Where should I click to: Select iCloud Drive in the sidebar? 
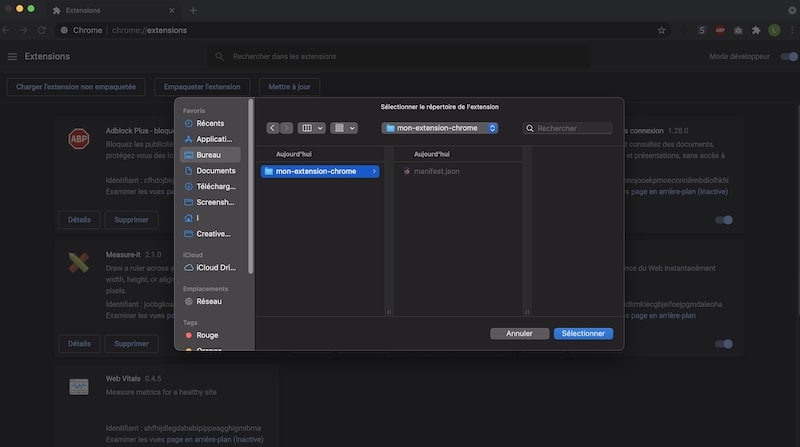[x=214, y=267]
